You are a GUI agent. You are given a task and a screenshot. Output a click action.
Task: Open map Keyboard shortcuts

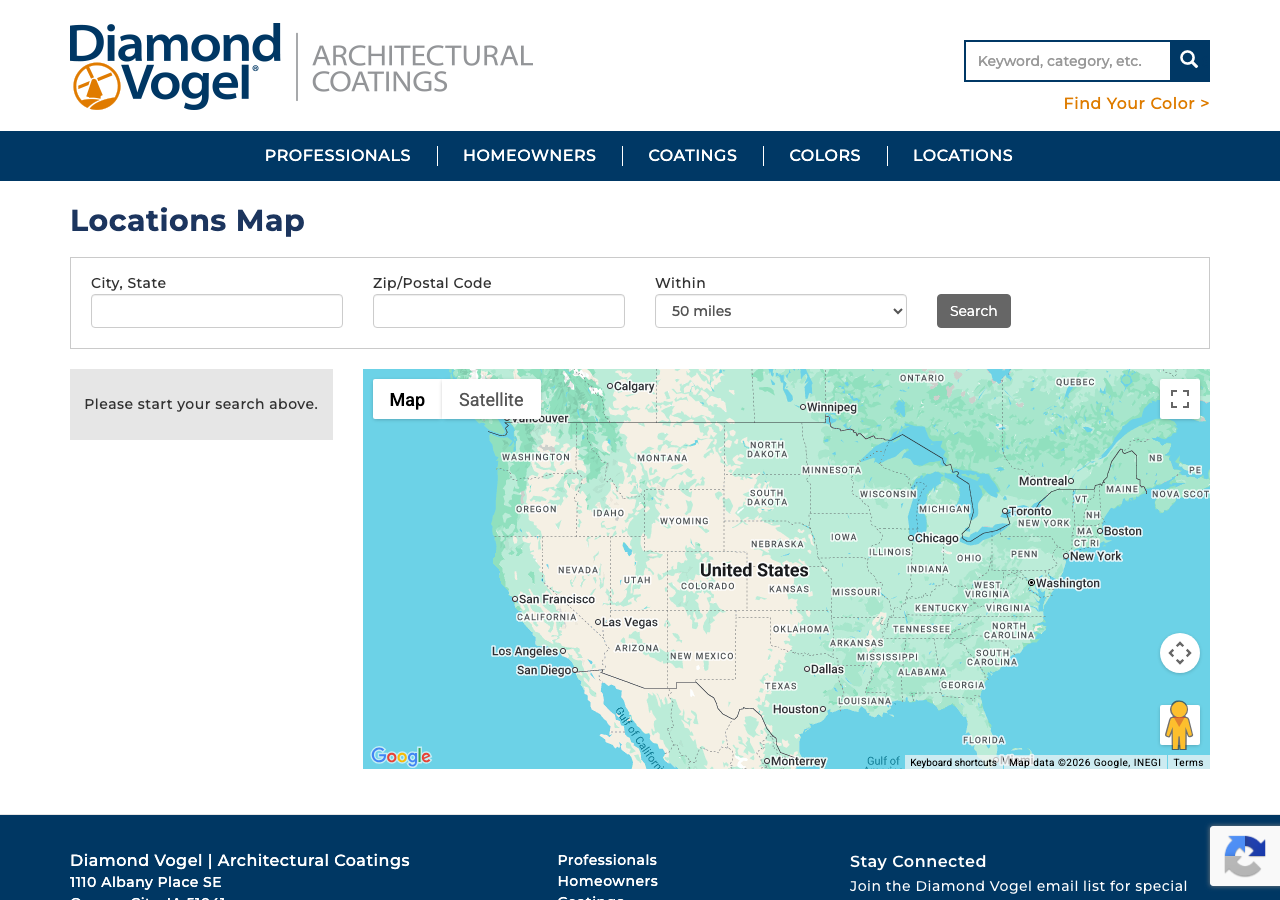click(x=953, y=762)
